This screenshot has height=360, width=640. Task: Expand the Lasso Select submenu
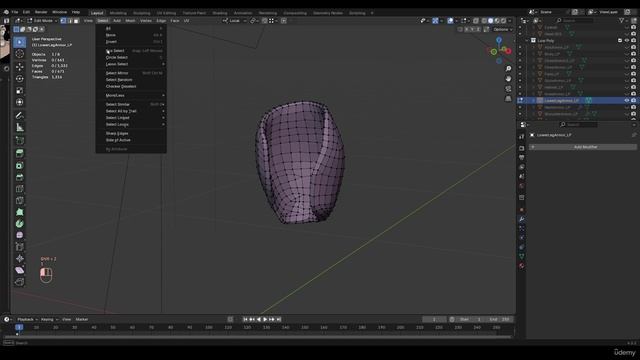click(x=131, y=64)
